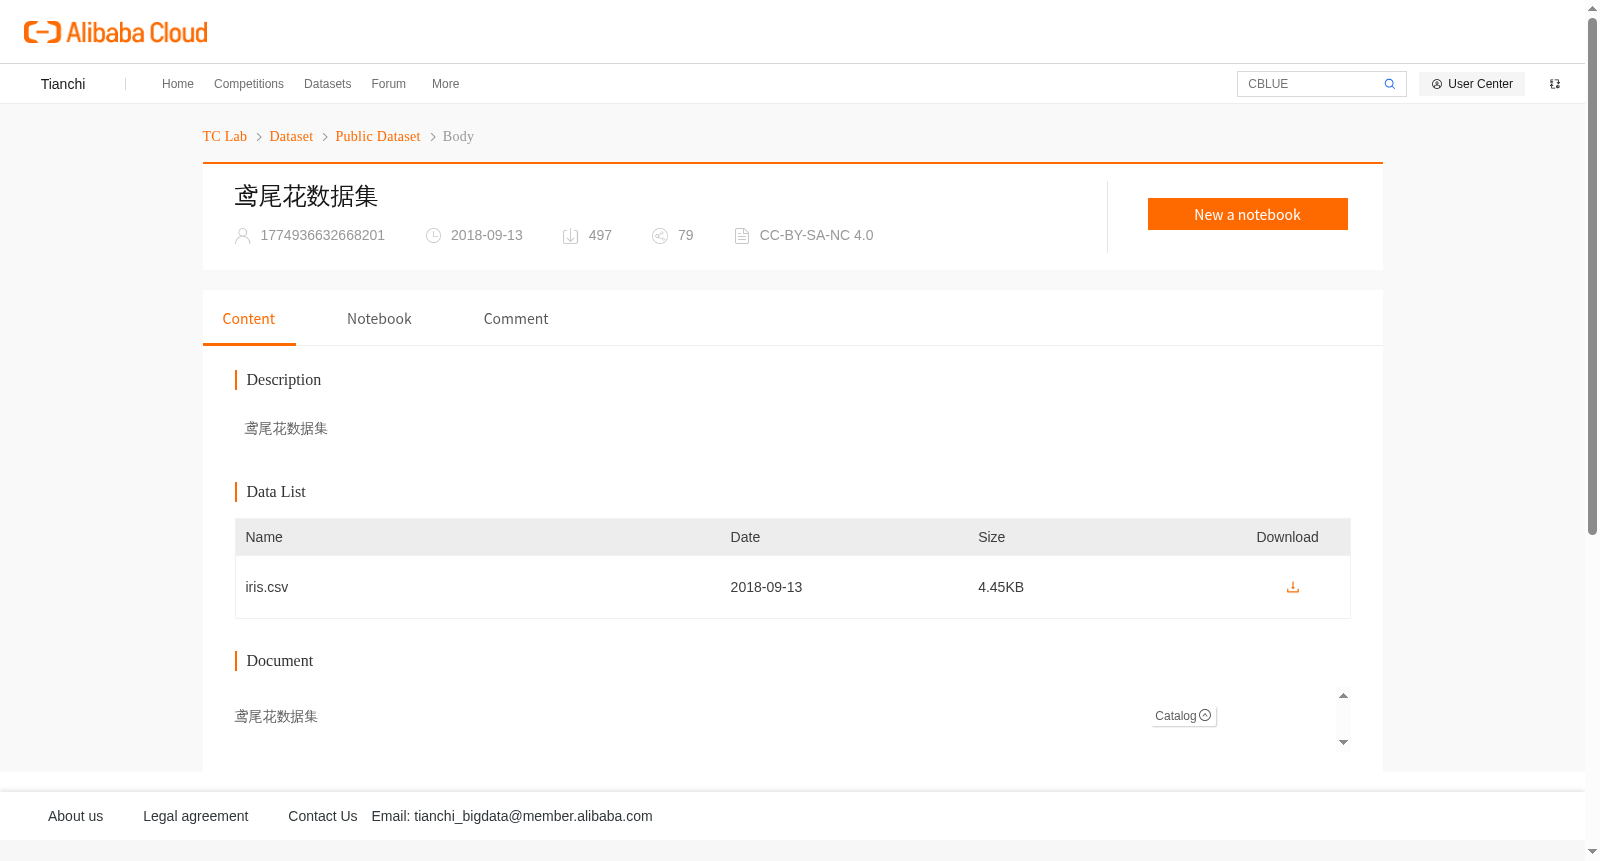Click the page scrollbar up arrow
This screenshot has height=861, width=1600.
click(x=1592, y=8)
